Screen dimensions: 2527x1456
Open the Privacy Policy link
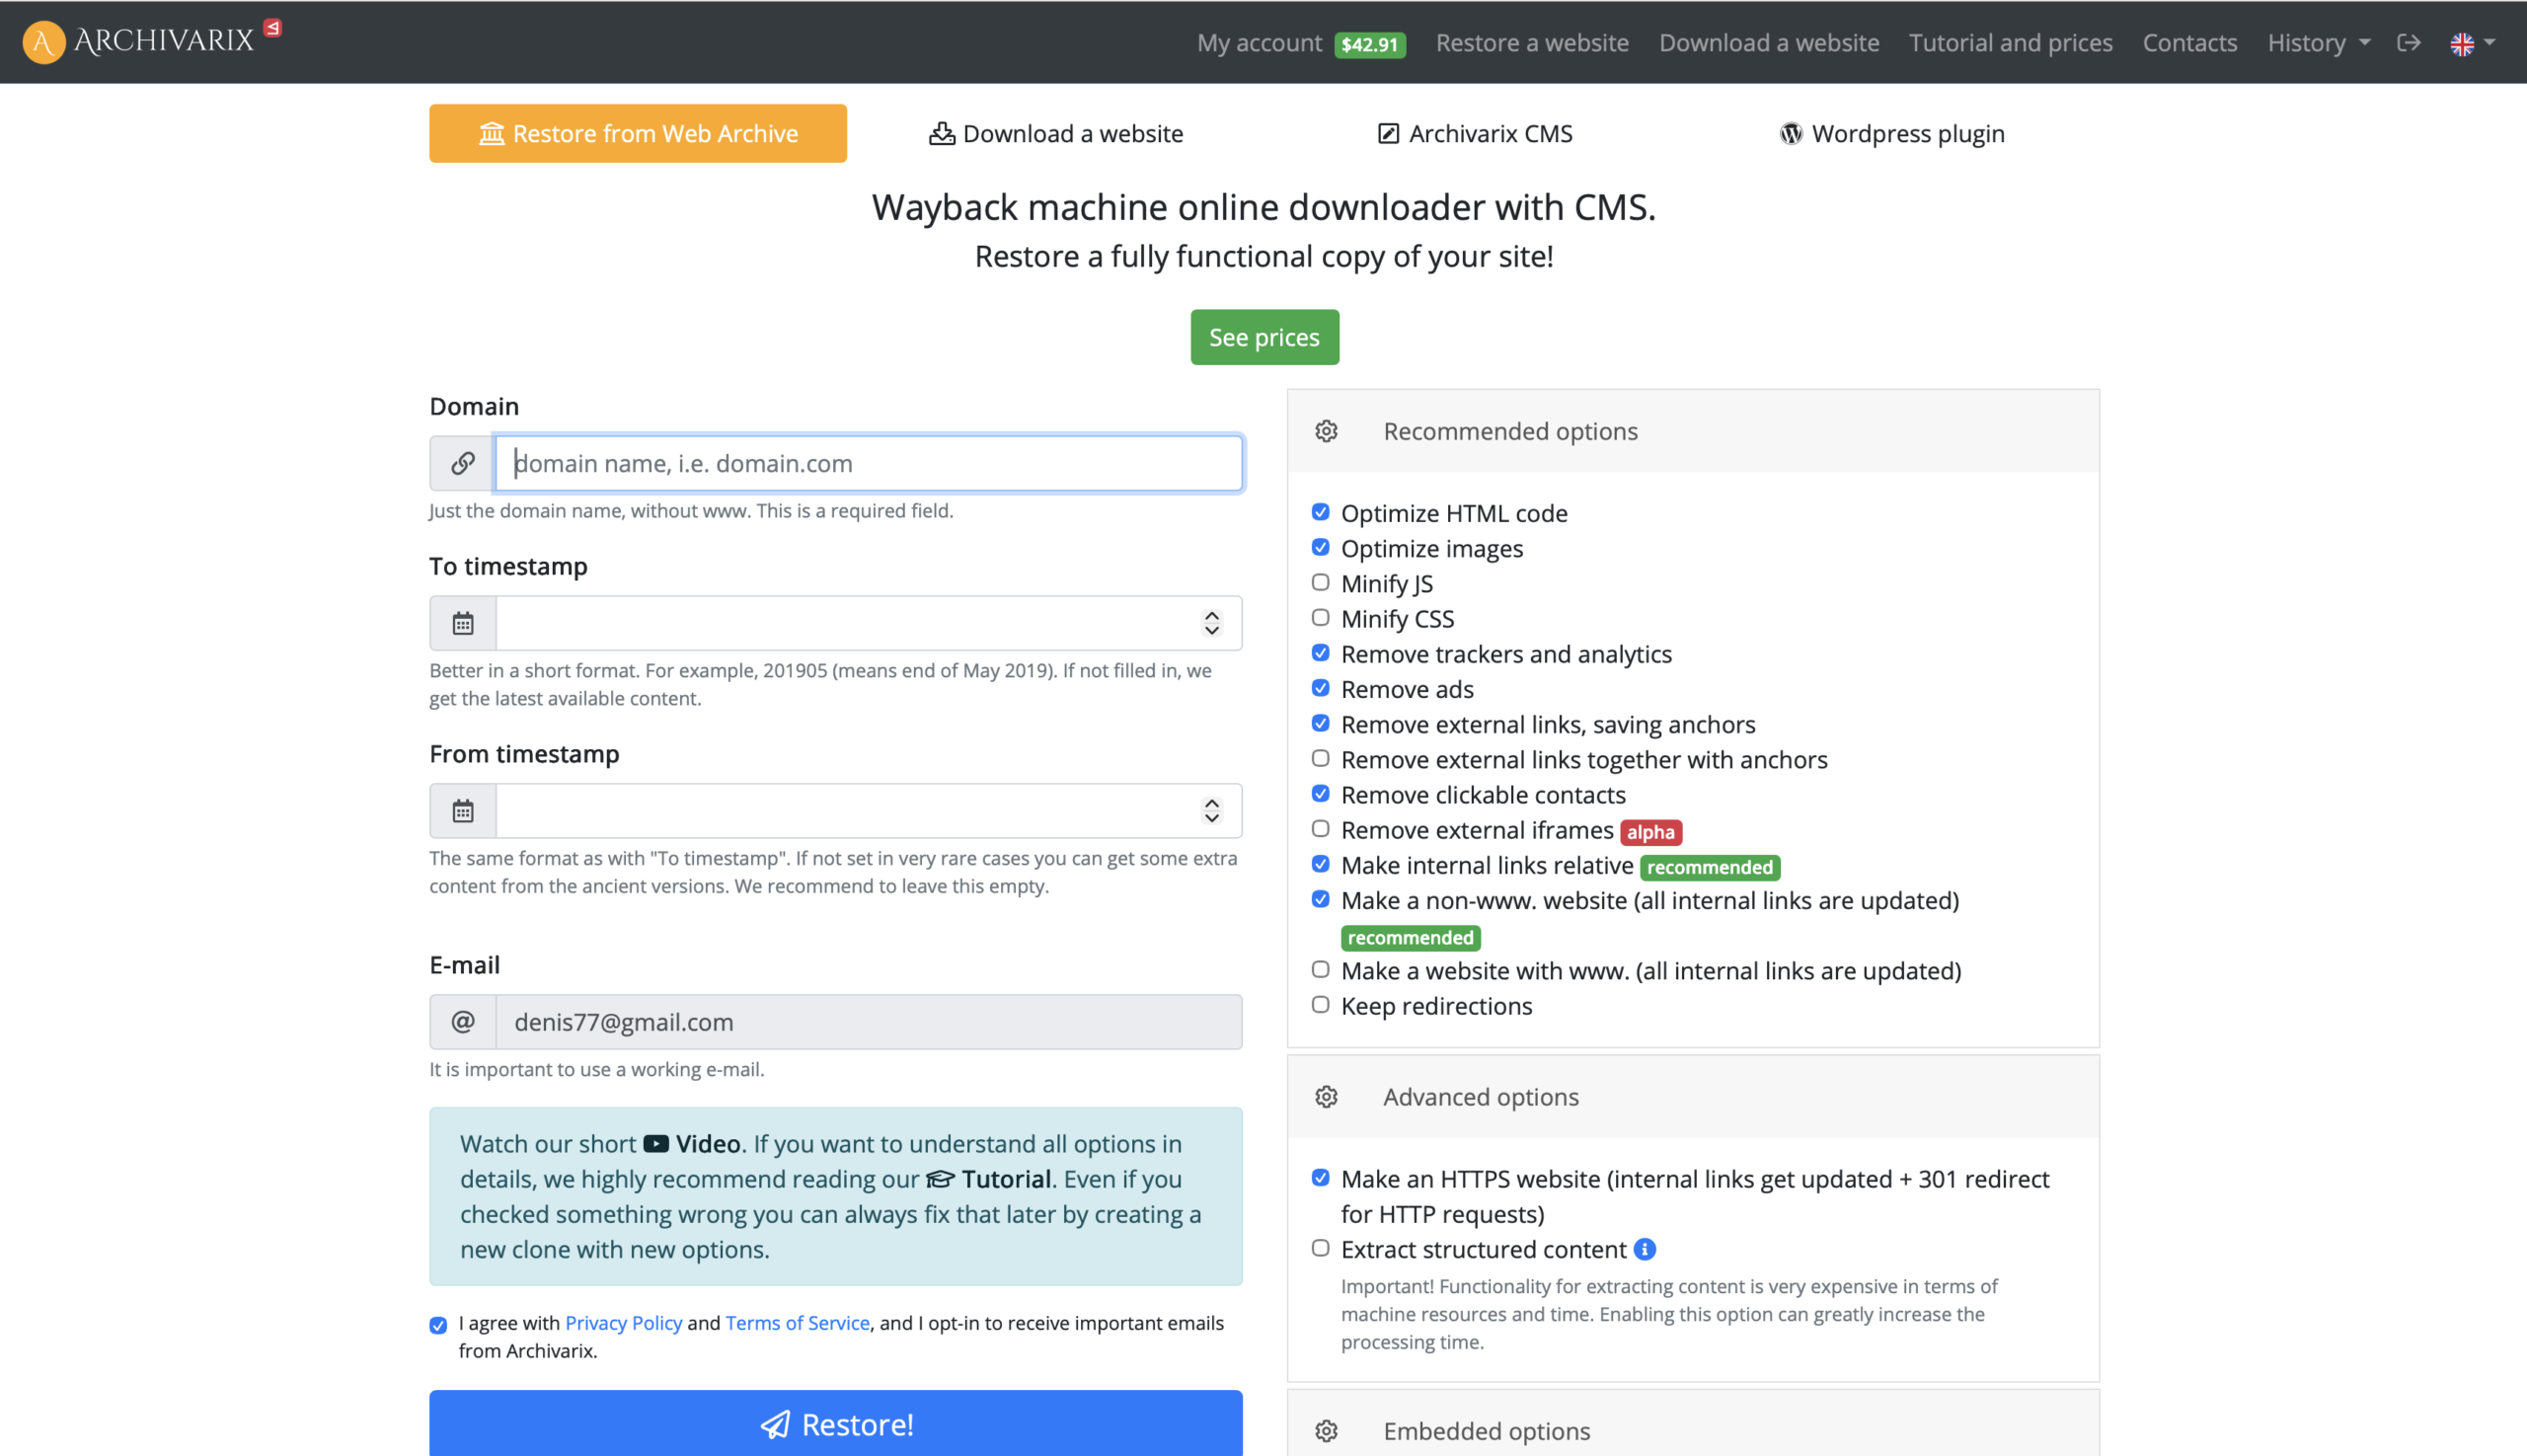pyautogui.click(x=623, y=1323)
